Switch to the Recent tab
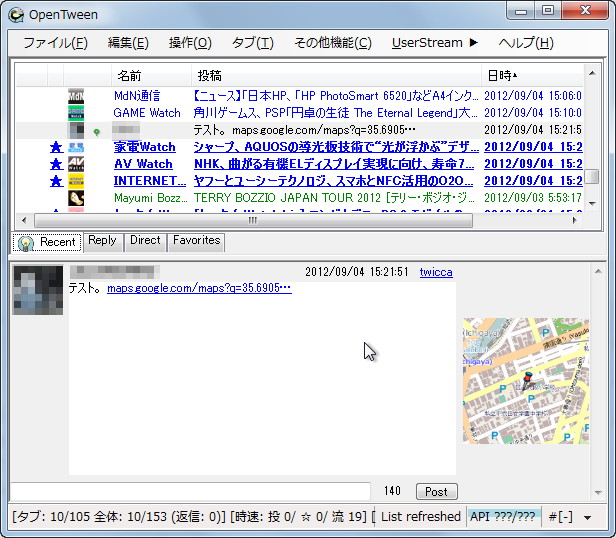This screenshot has width=616, height=538. tap(47, 242)
